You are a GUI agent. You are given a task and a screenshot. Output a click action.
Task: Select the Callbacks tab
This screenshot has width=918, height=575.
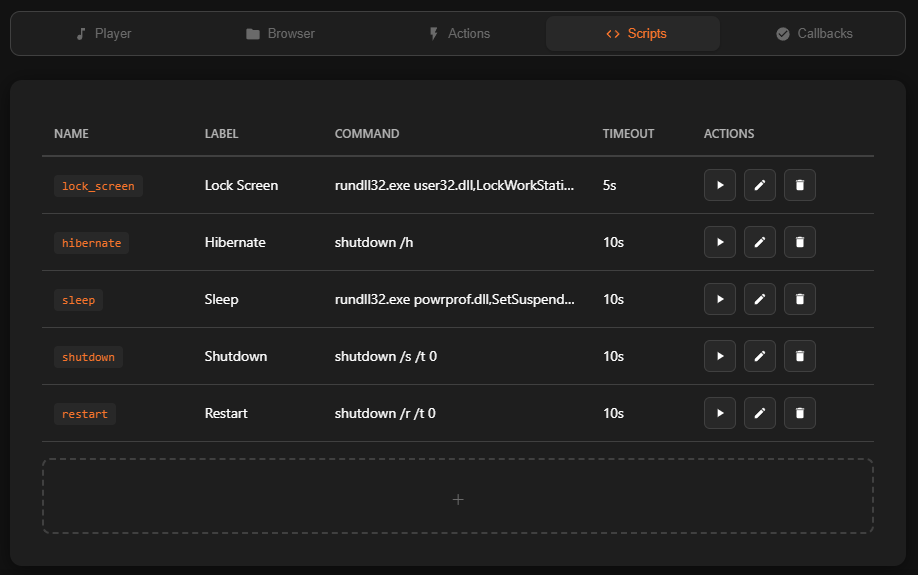pyautogui.click(x=814, y=34)
